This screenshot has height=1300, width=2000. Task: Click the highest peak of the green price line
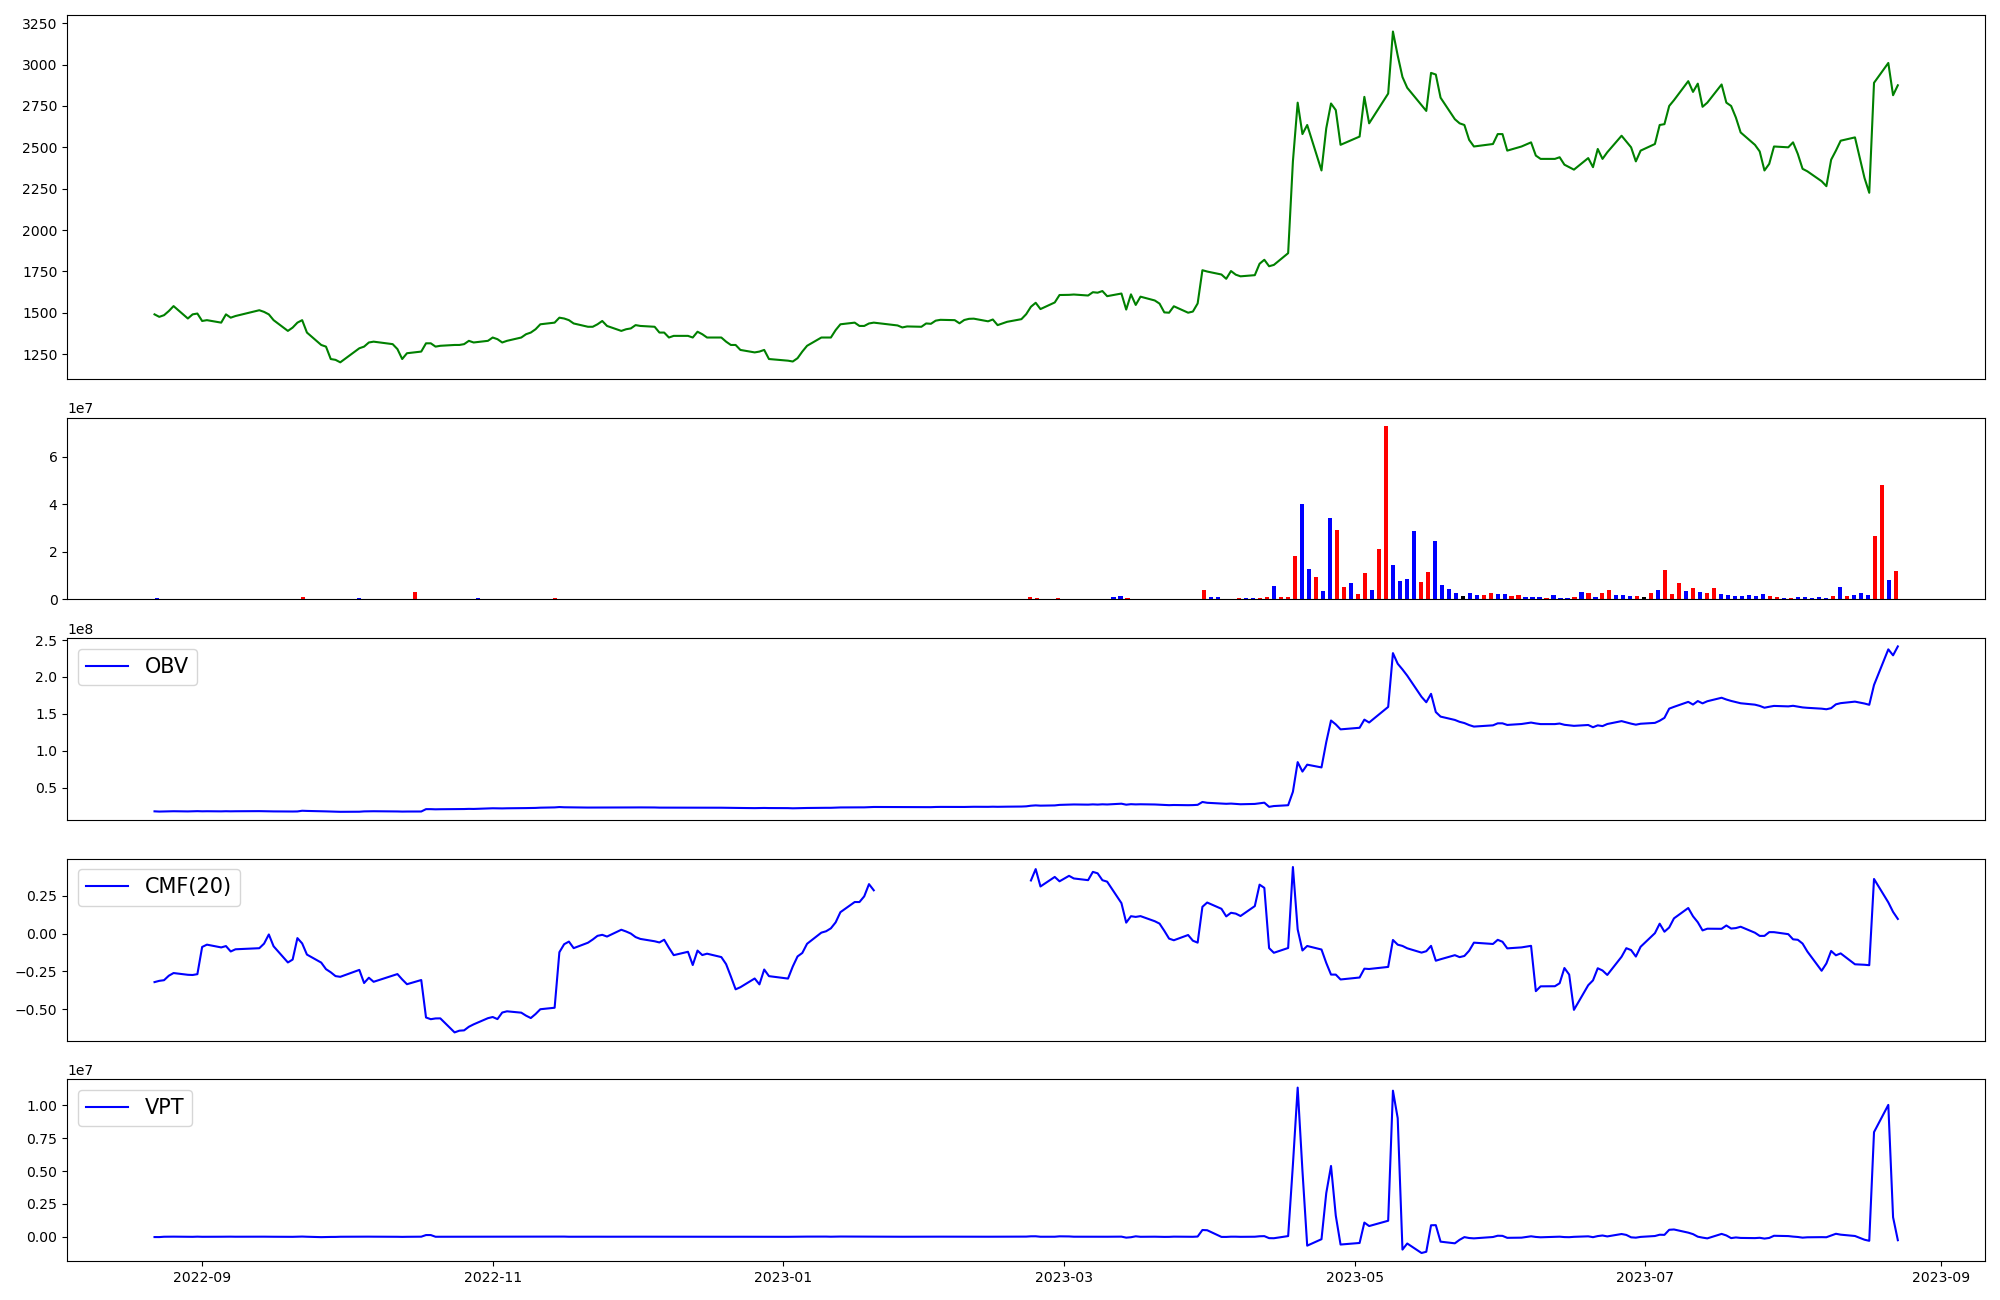click(x=1393, y=32)
